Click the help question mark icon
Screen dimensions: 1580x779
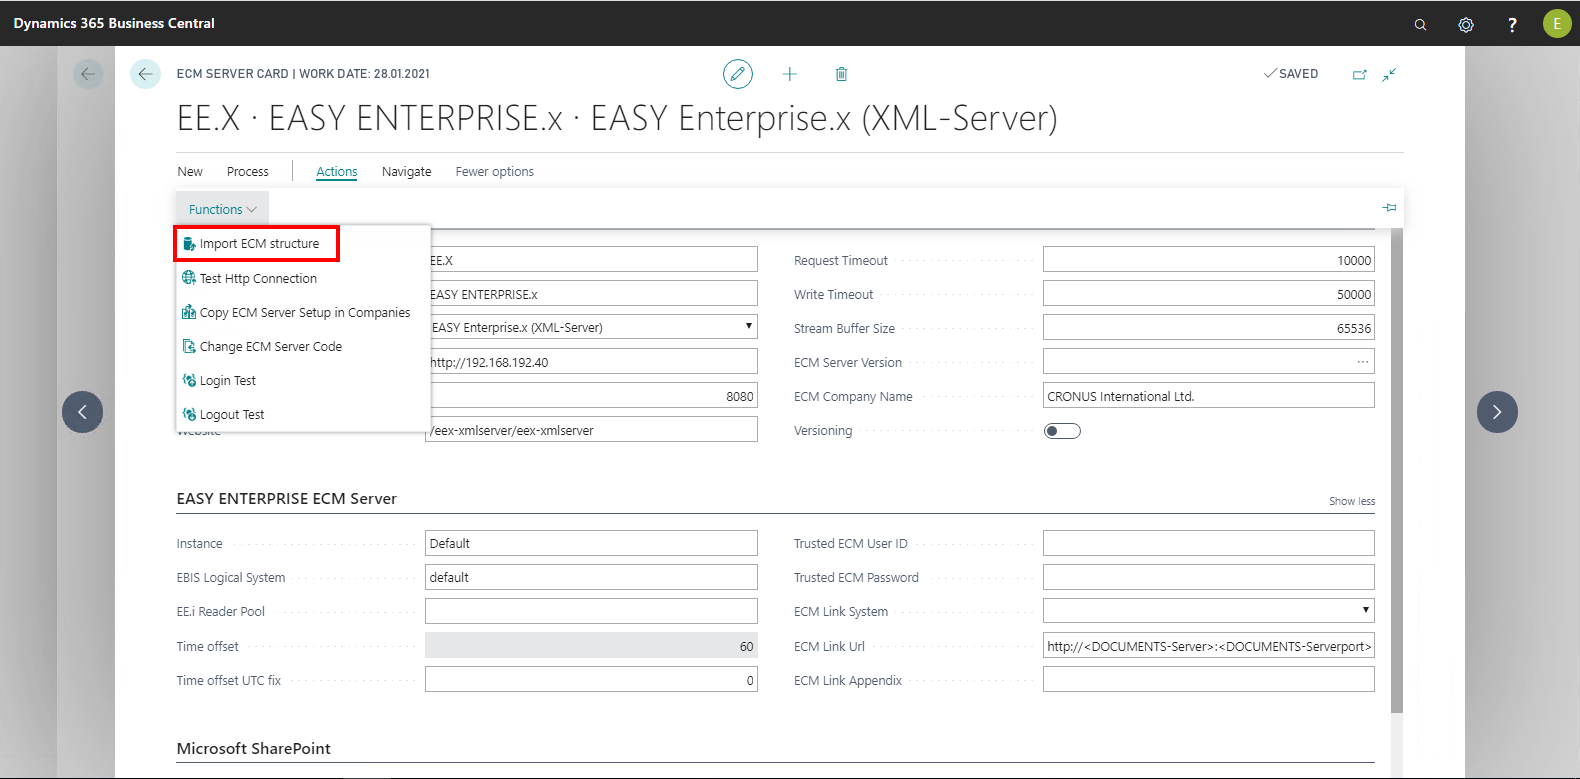pos(1511,24)
